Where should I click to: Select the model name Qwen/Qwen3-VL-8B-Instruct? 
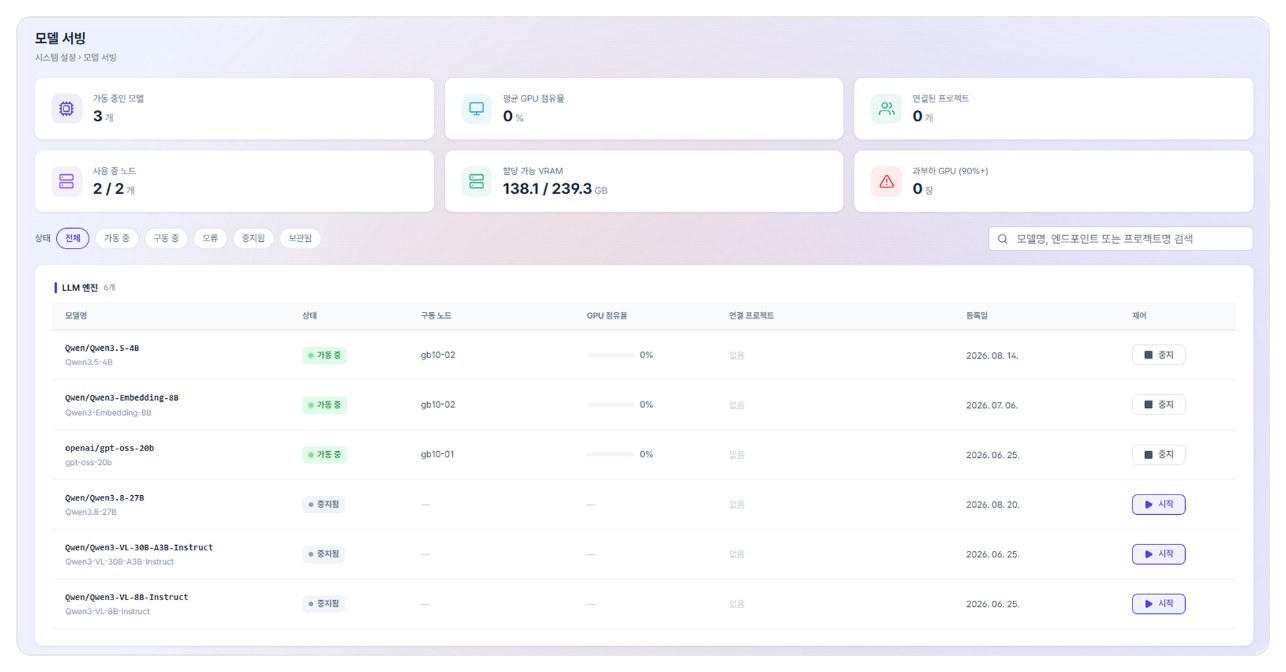click(127, 597)
